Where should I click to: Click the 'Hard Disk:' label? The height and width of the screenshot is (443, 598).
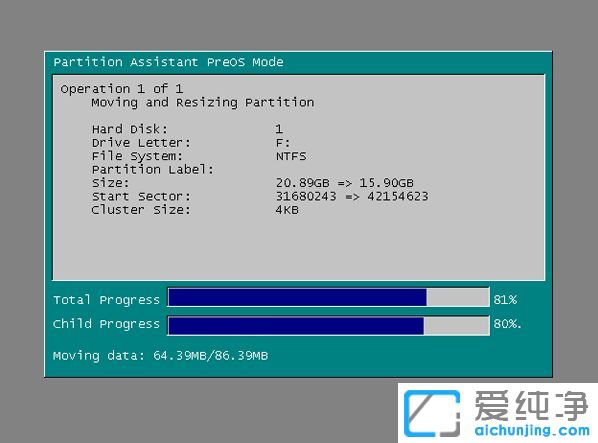[x=129, y=129]
